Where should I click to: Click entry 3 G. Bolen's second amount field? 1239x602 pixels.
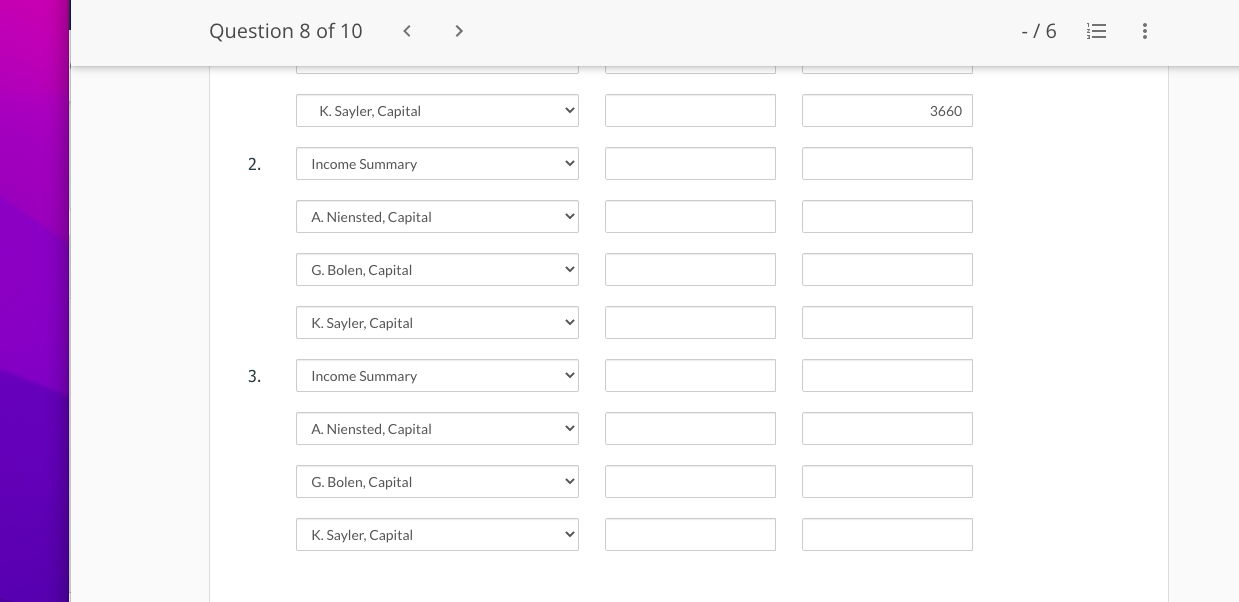[x=887, y=482]
